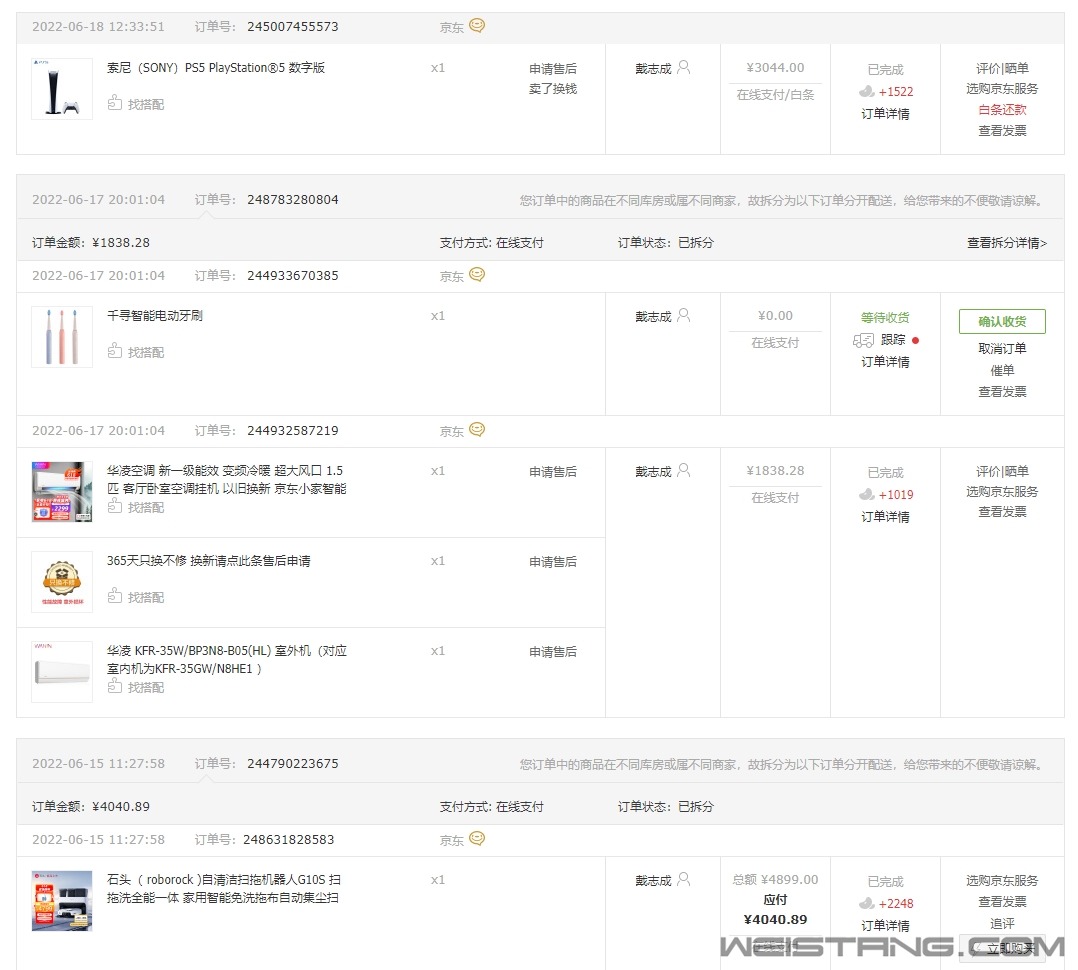Click recipient person icon in 千寻 toothbrush row
Image resolution: width=1078 pixels, height=970 pixels.
(683, 316)
